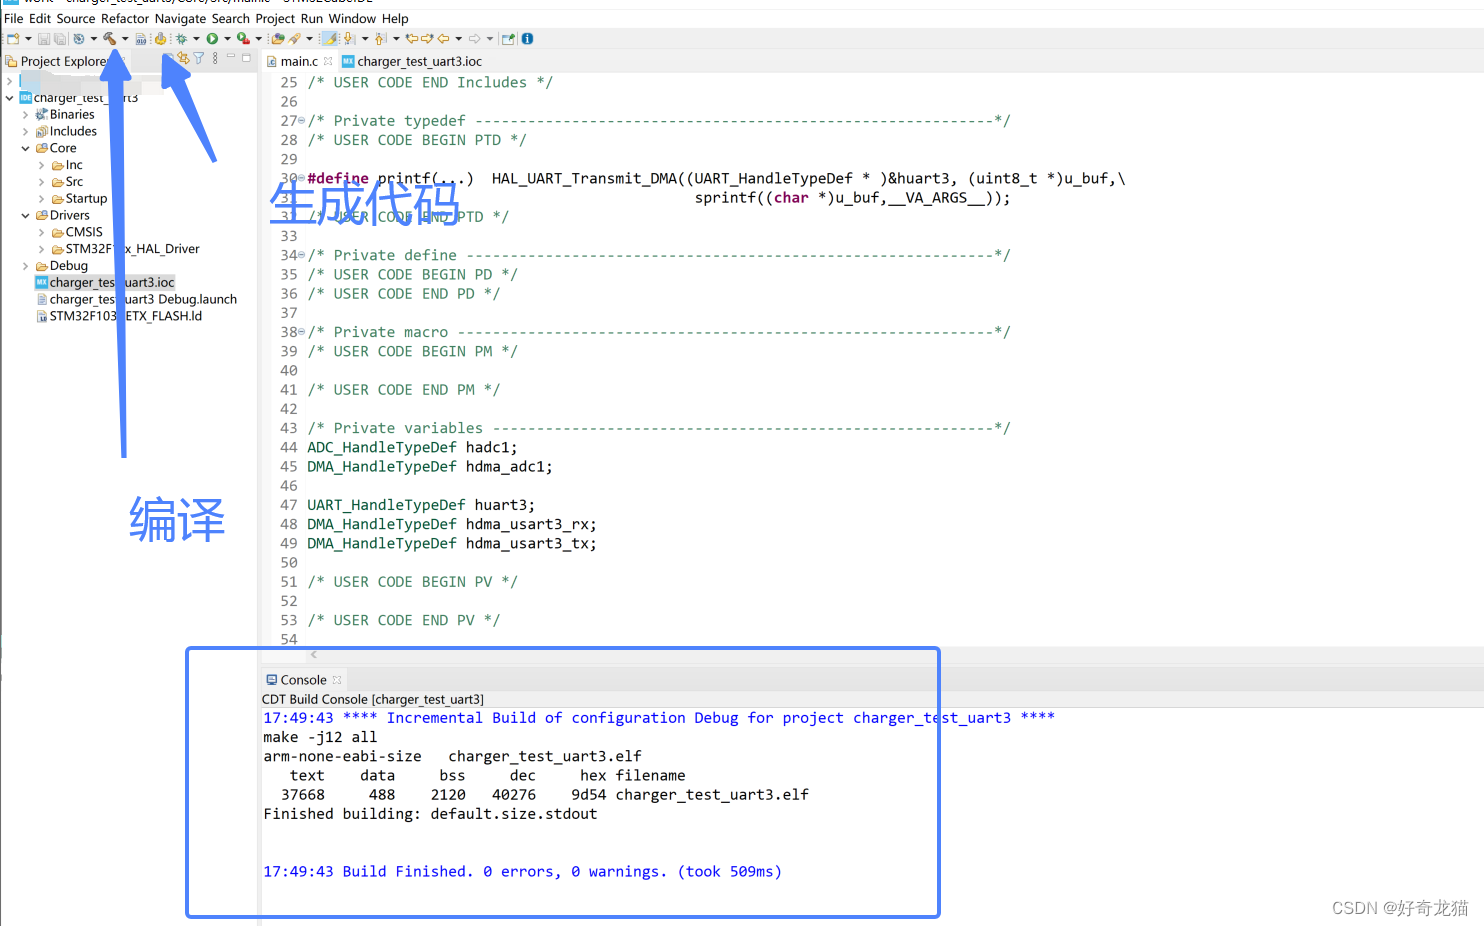Screen dimensions: 1484x926
Task: Open dropdown arrow beside Debug bug icon
Action: pos(196,39)
